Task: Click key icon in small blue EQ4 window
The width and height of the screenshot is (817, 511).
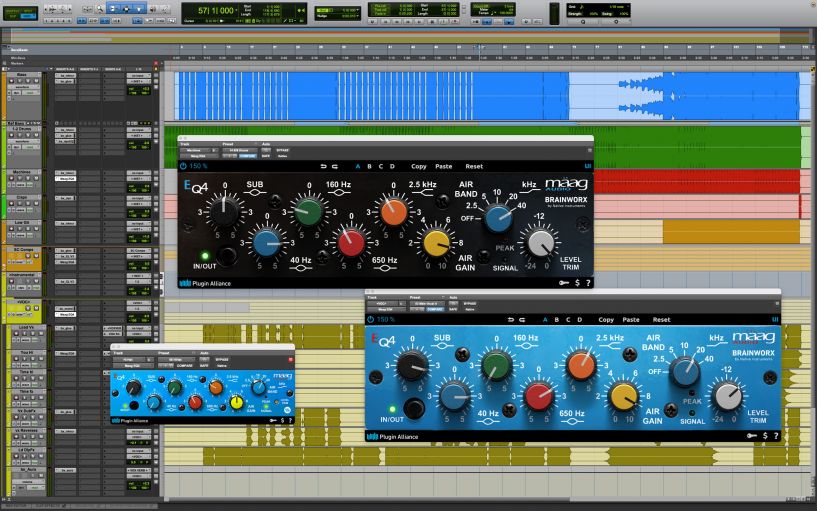Action: coord(273,420)
